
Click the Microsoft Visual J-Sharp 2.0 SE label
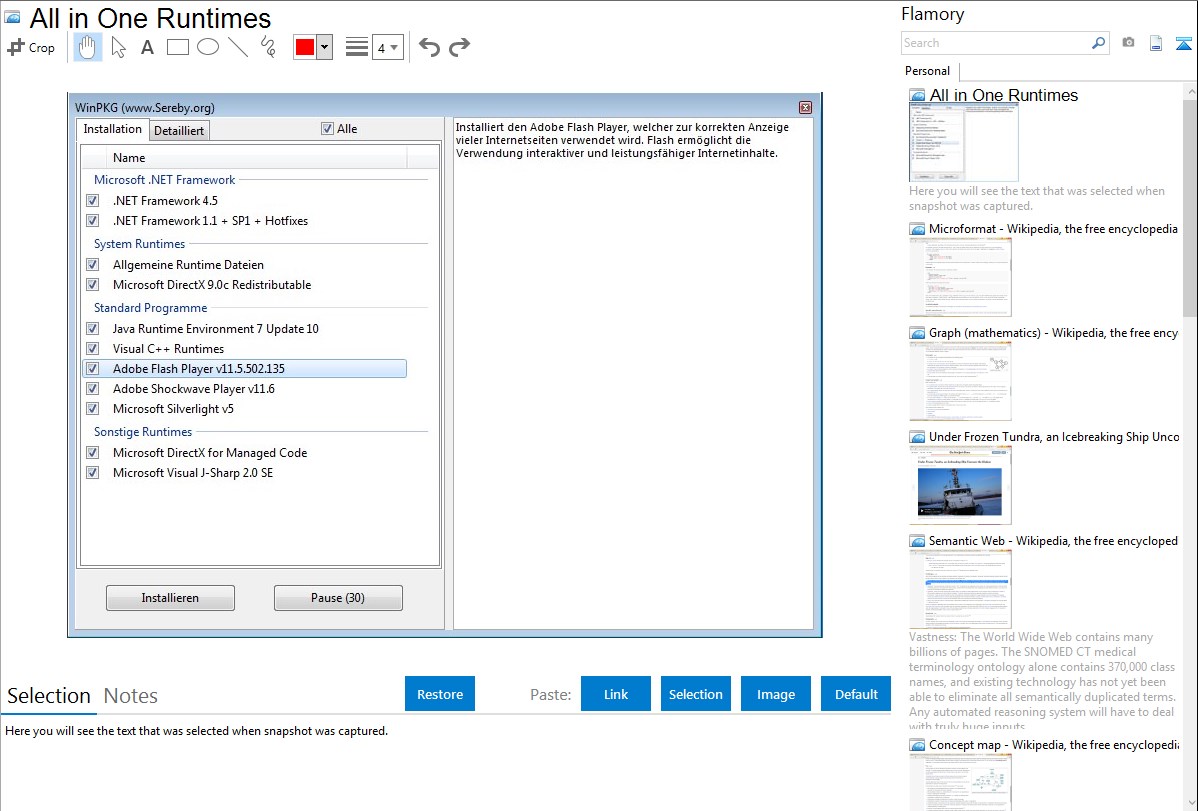[193, 473]
